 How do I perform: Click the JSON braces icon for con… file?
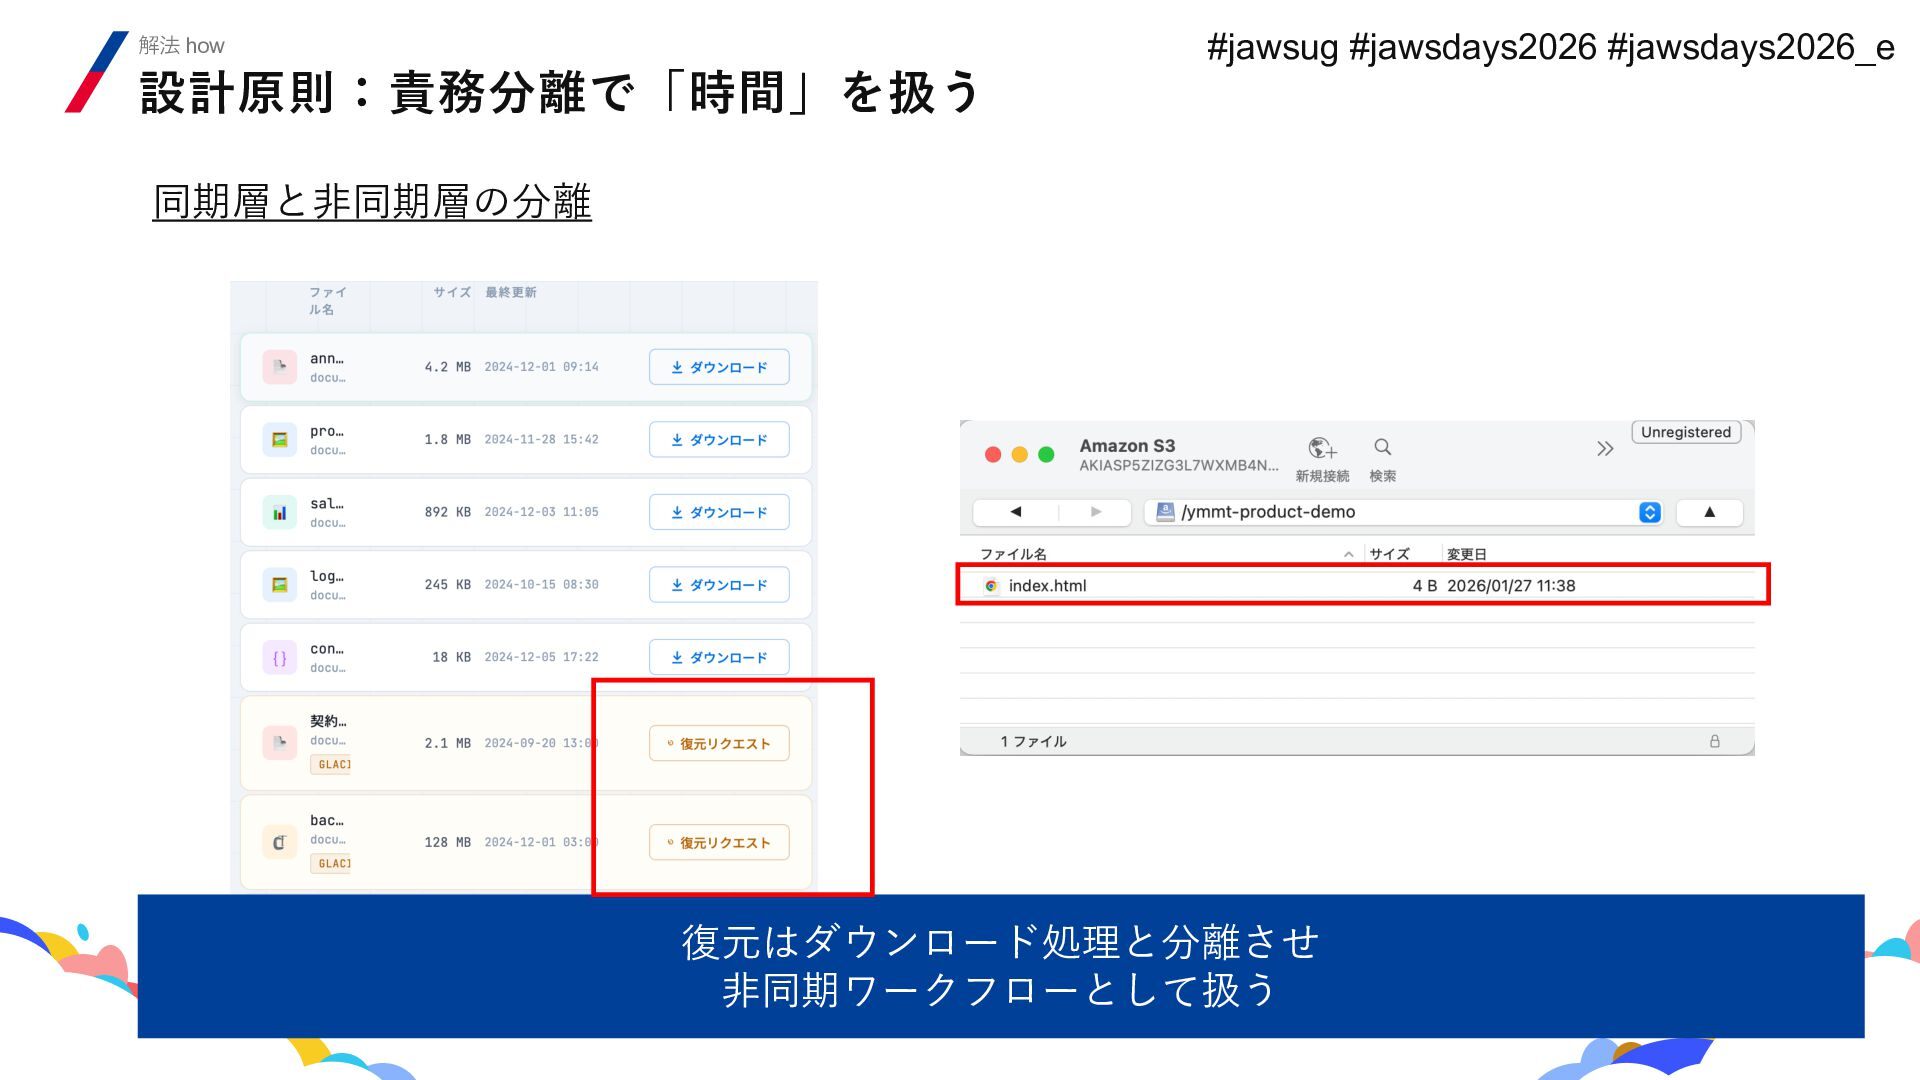pos(280,658)
